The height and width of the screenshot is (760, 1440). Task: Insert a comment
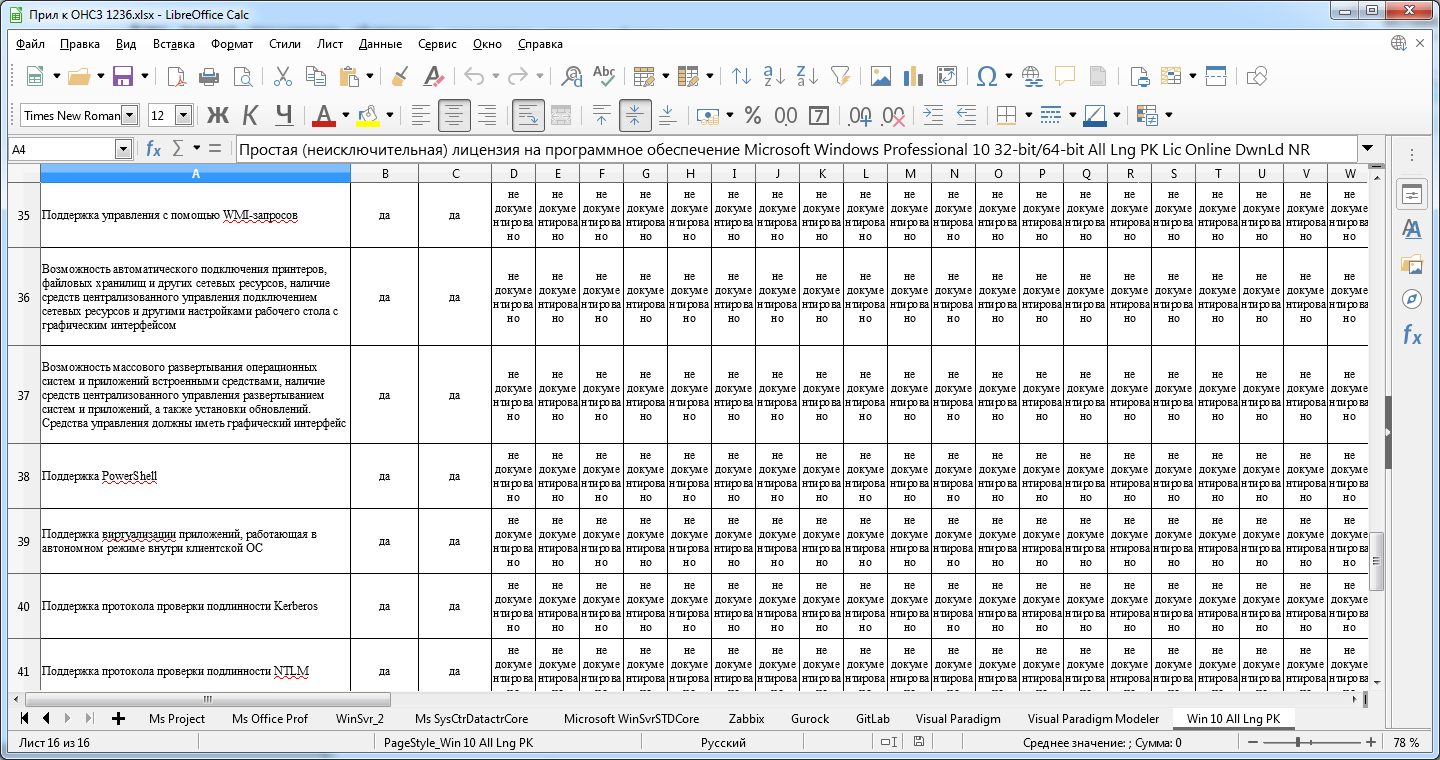pyautogui.click(x=1065, y=76)
